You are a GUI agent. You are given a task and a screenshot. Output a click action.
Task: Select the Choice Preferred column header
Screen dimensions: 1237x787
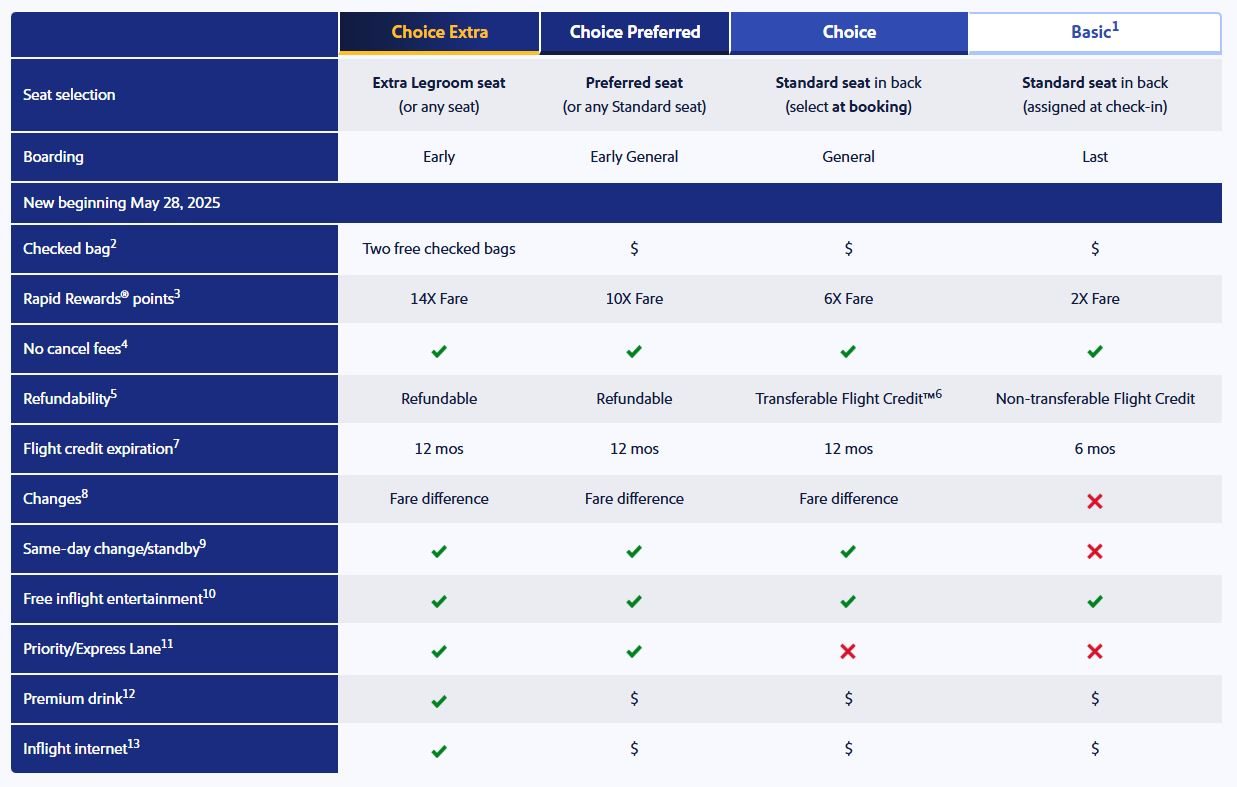click(x=634, y=32)
